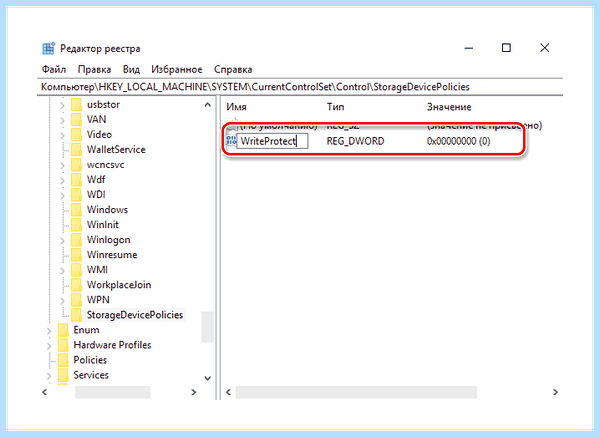Viewport: 600px width, 437px height.
Task: Click the Windows folder icon
Action: pos(77,209)
